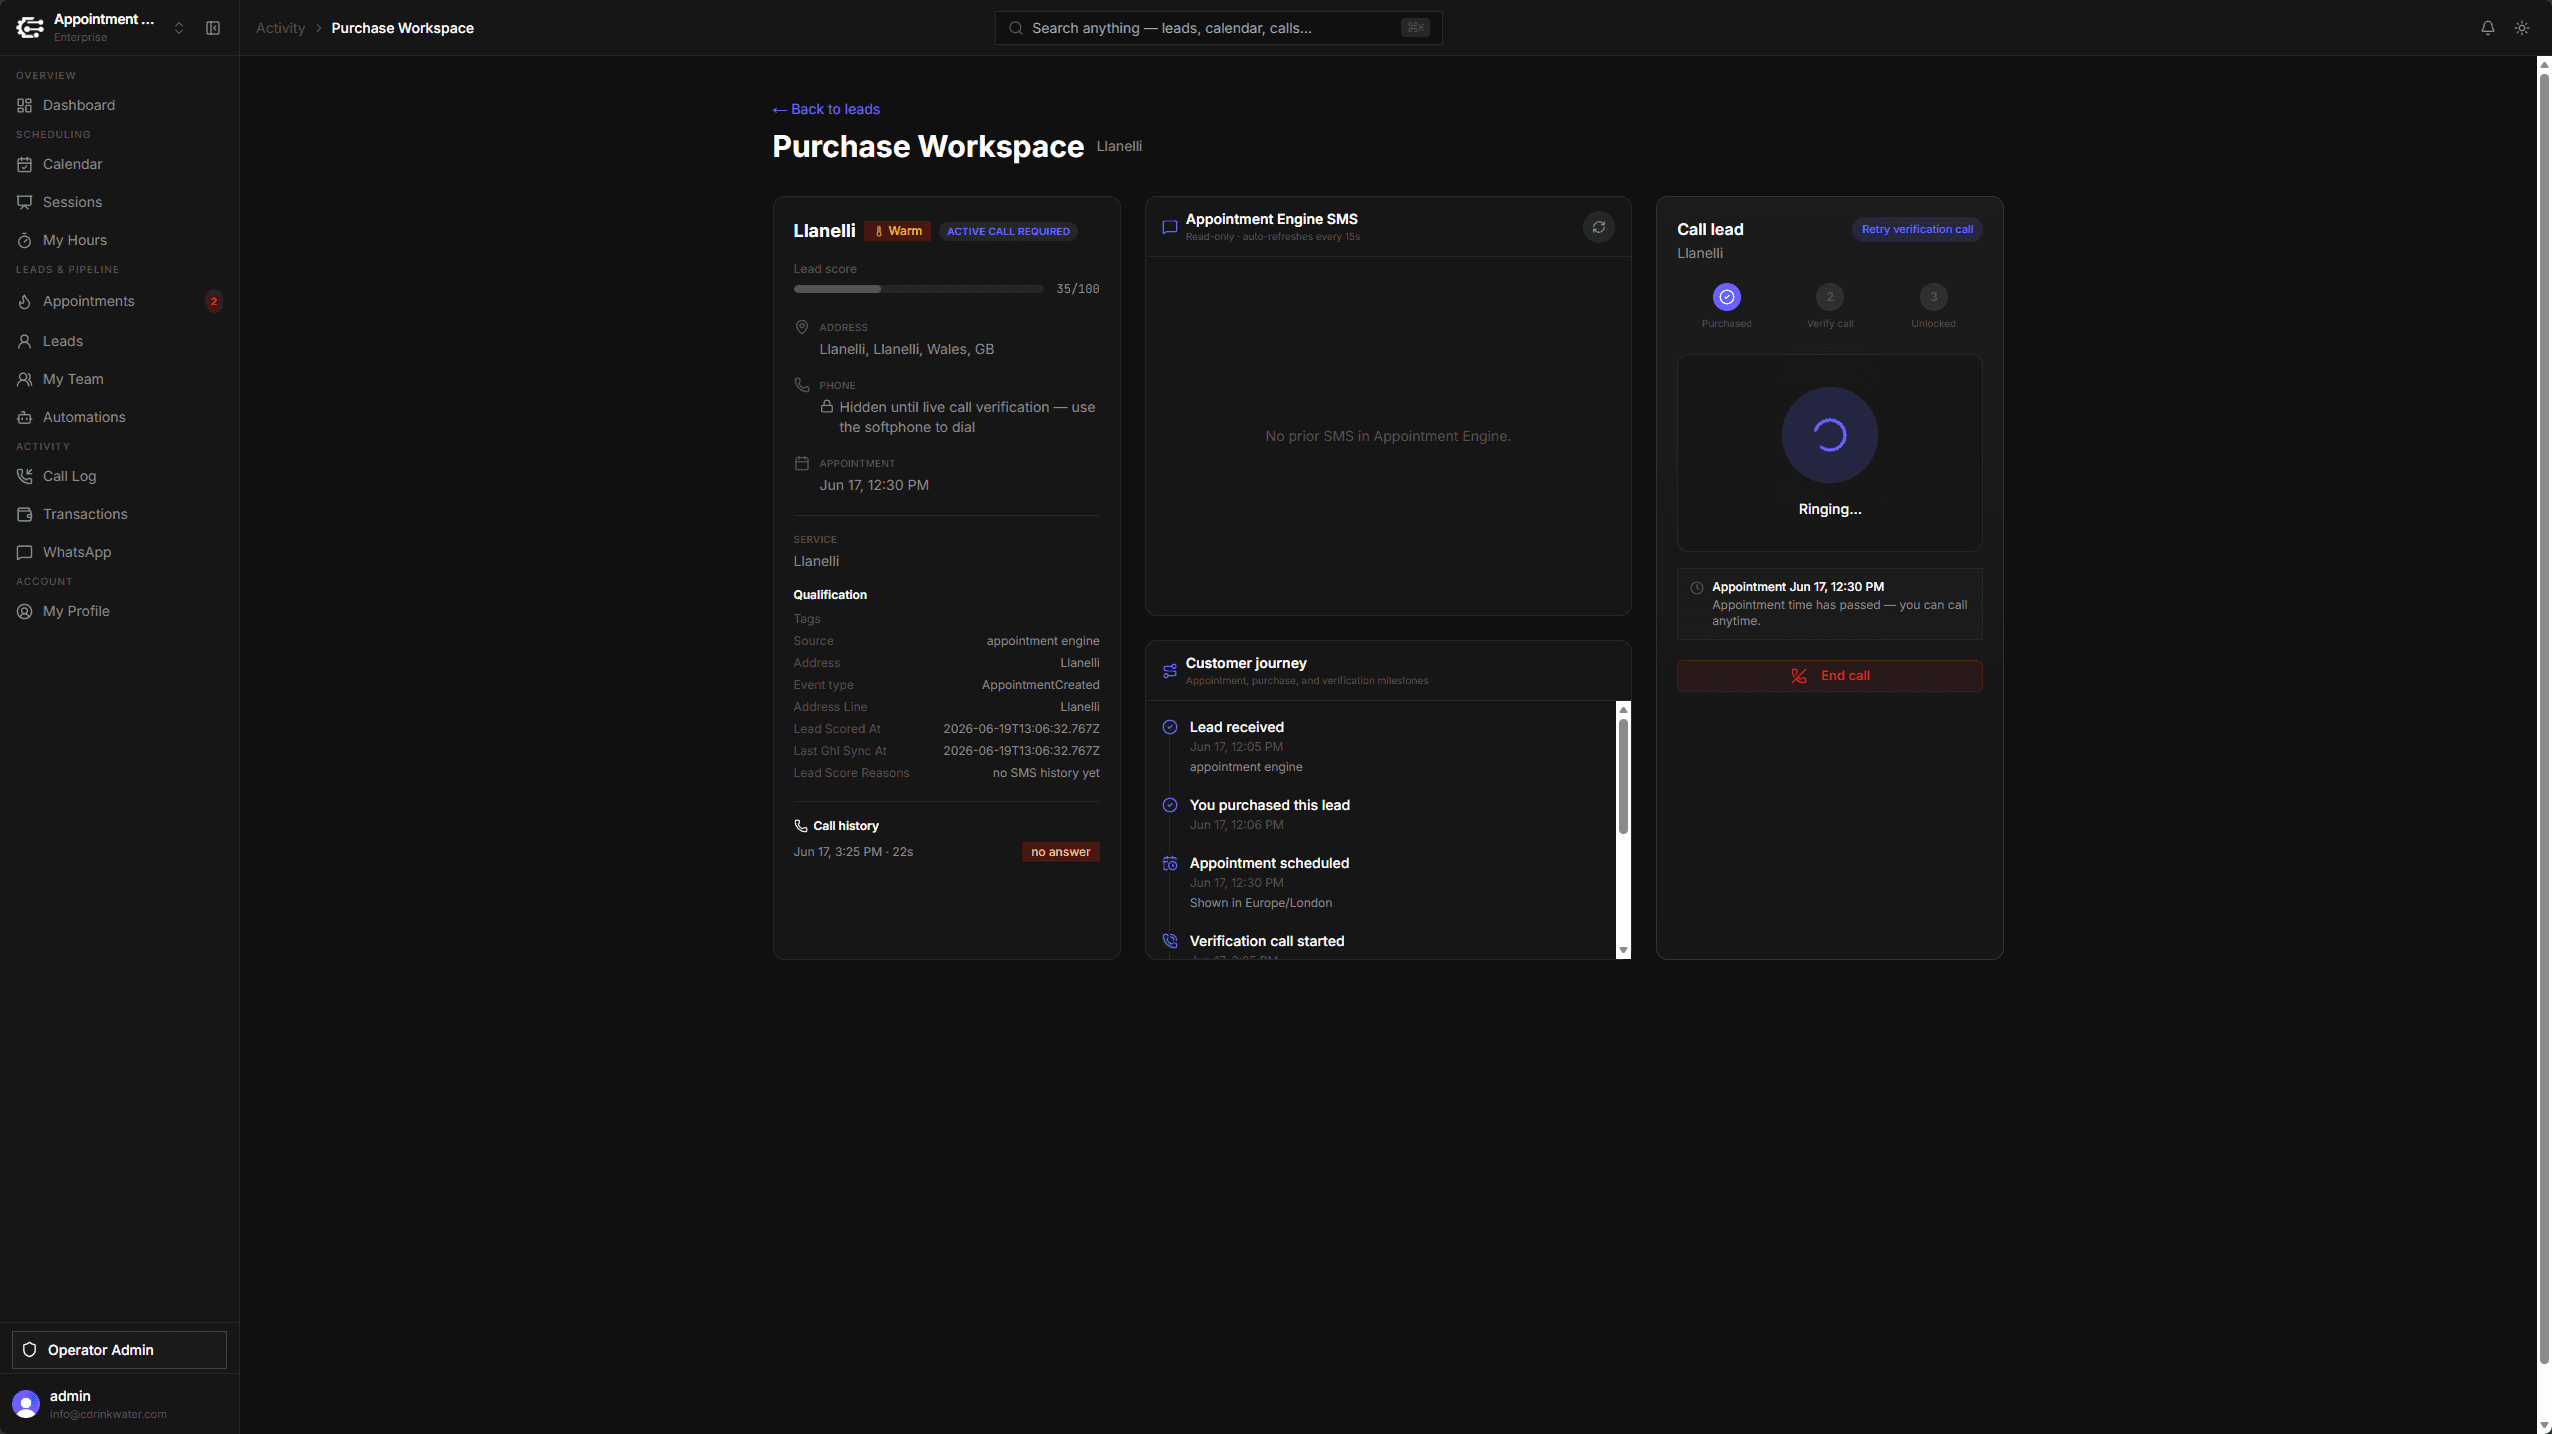Click the My Profile user icon

(25, 611)
